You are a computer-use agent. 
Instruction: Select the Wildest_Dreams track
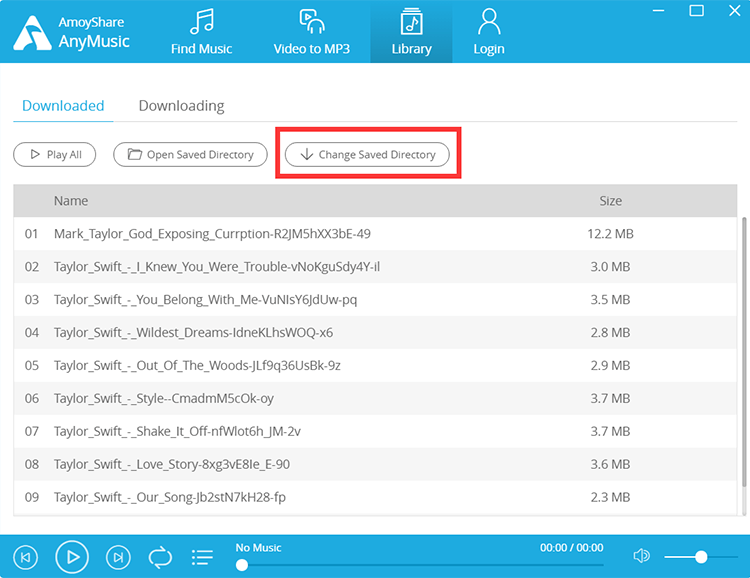(x=375, y=333)
